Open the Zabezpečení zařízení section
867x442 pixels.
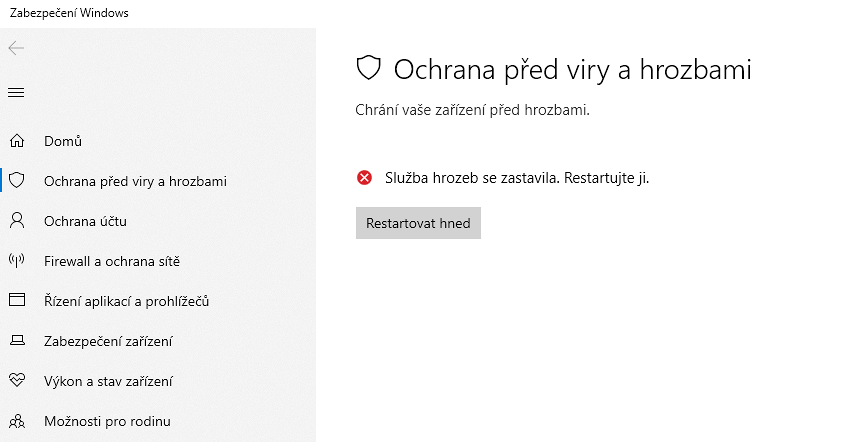(x=108, y=341)
